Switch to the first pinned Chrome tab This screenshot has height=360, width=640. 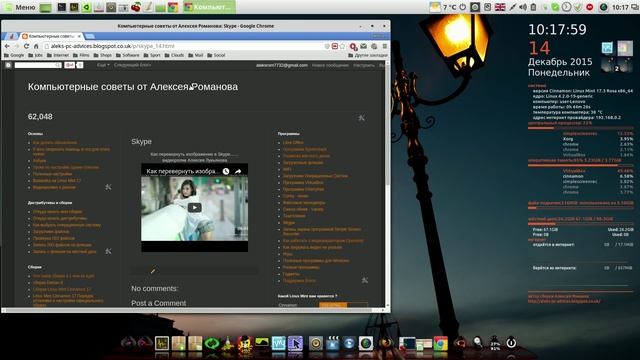pos(12,36)
